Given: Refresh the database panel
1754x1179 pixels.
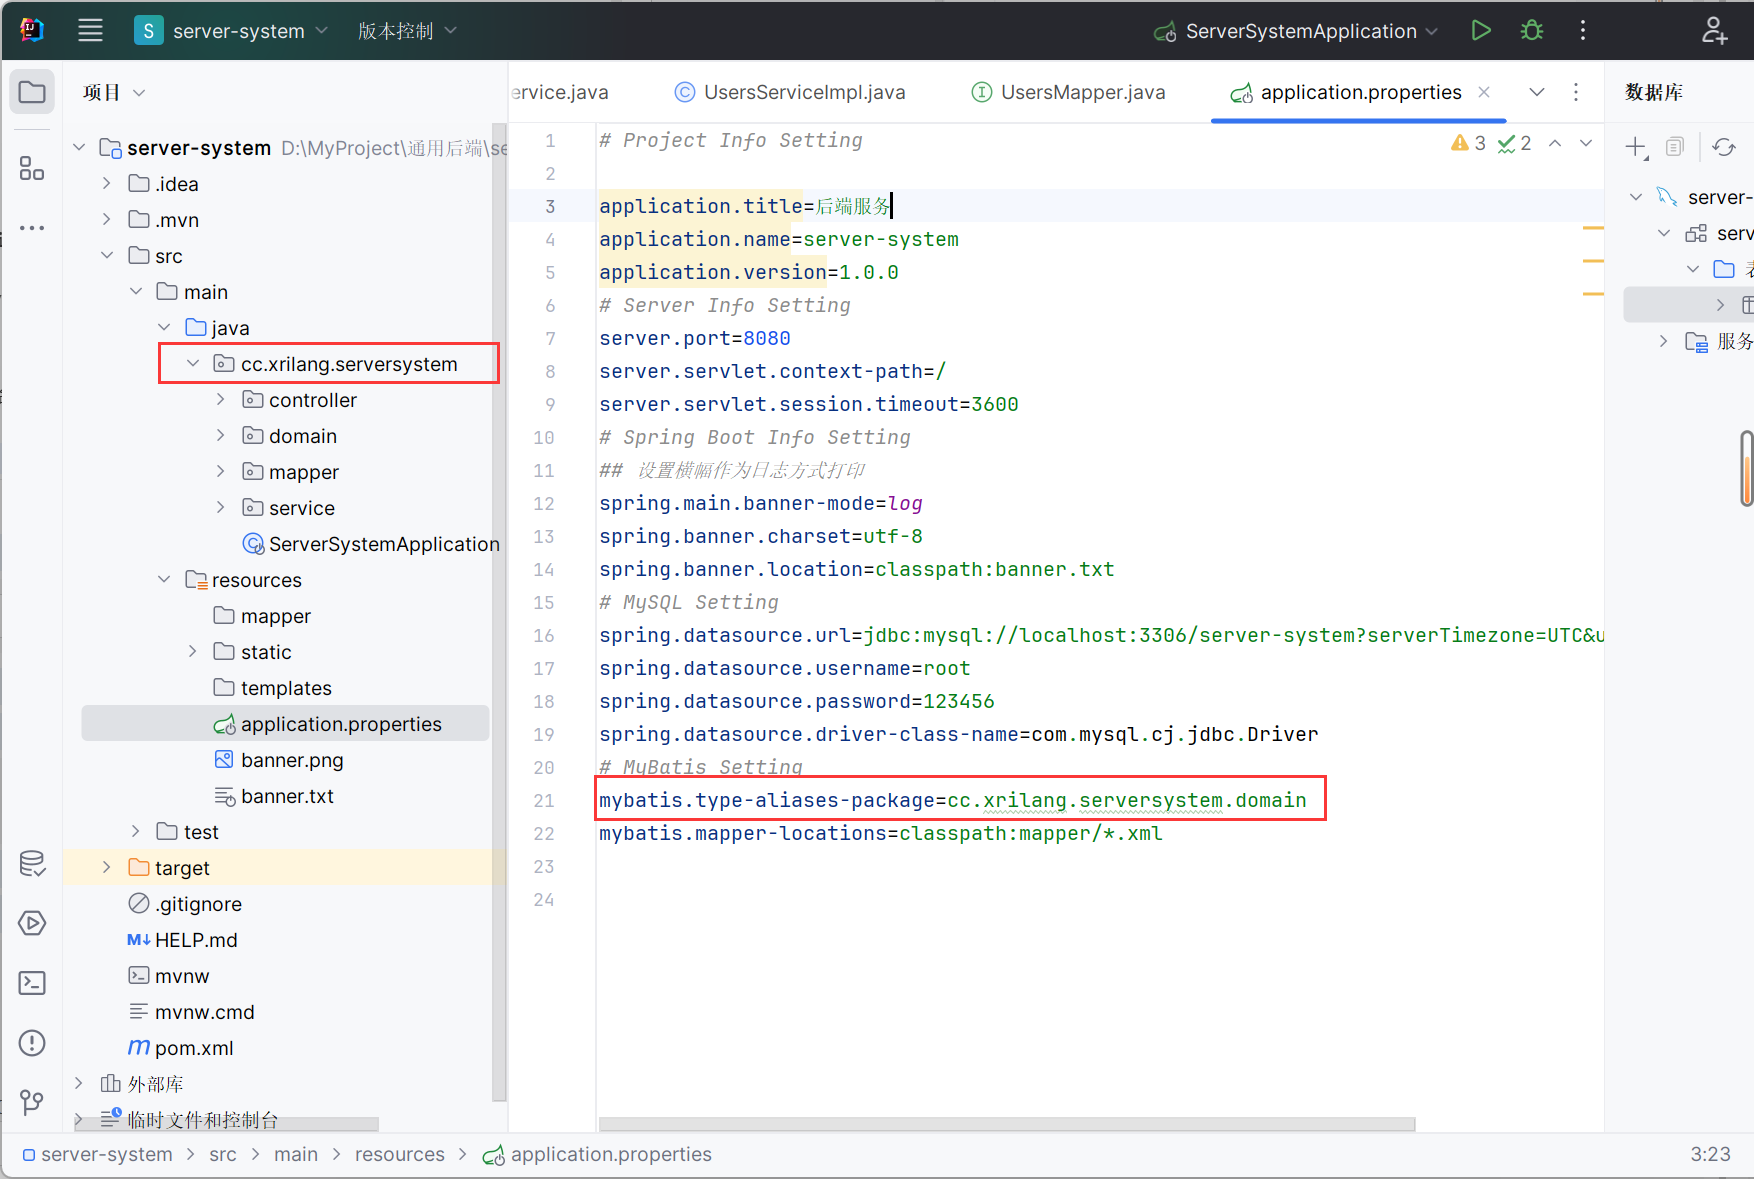Looking at the screenshot, I should click(x=1724, y=147).
